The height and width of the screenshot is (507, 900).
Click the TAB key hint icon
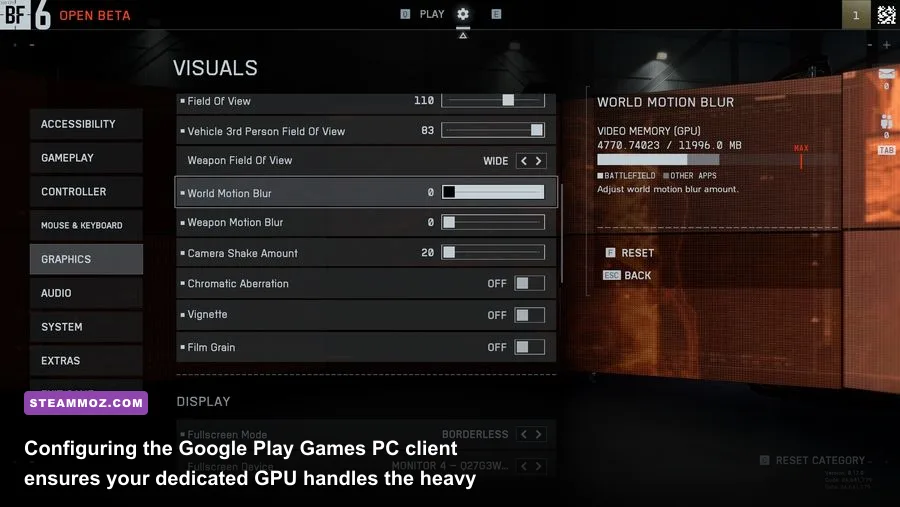[886, 150]
